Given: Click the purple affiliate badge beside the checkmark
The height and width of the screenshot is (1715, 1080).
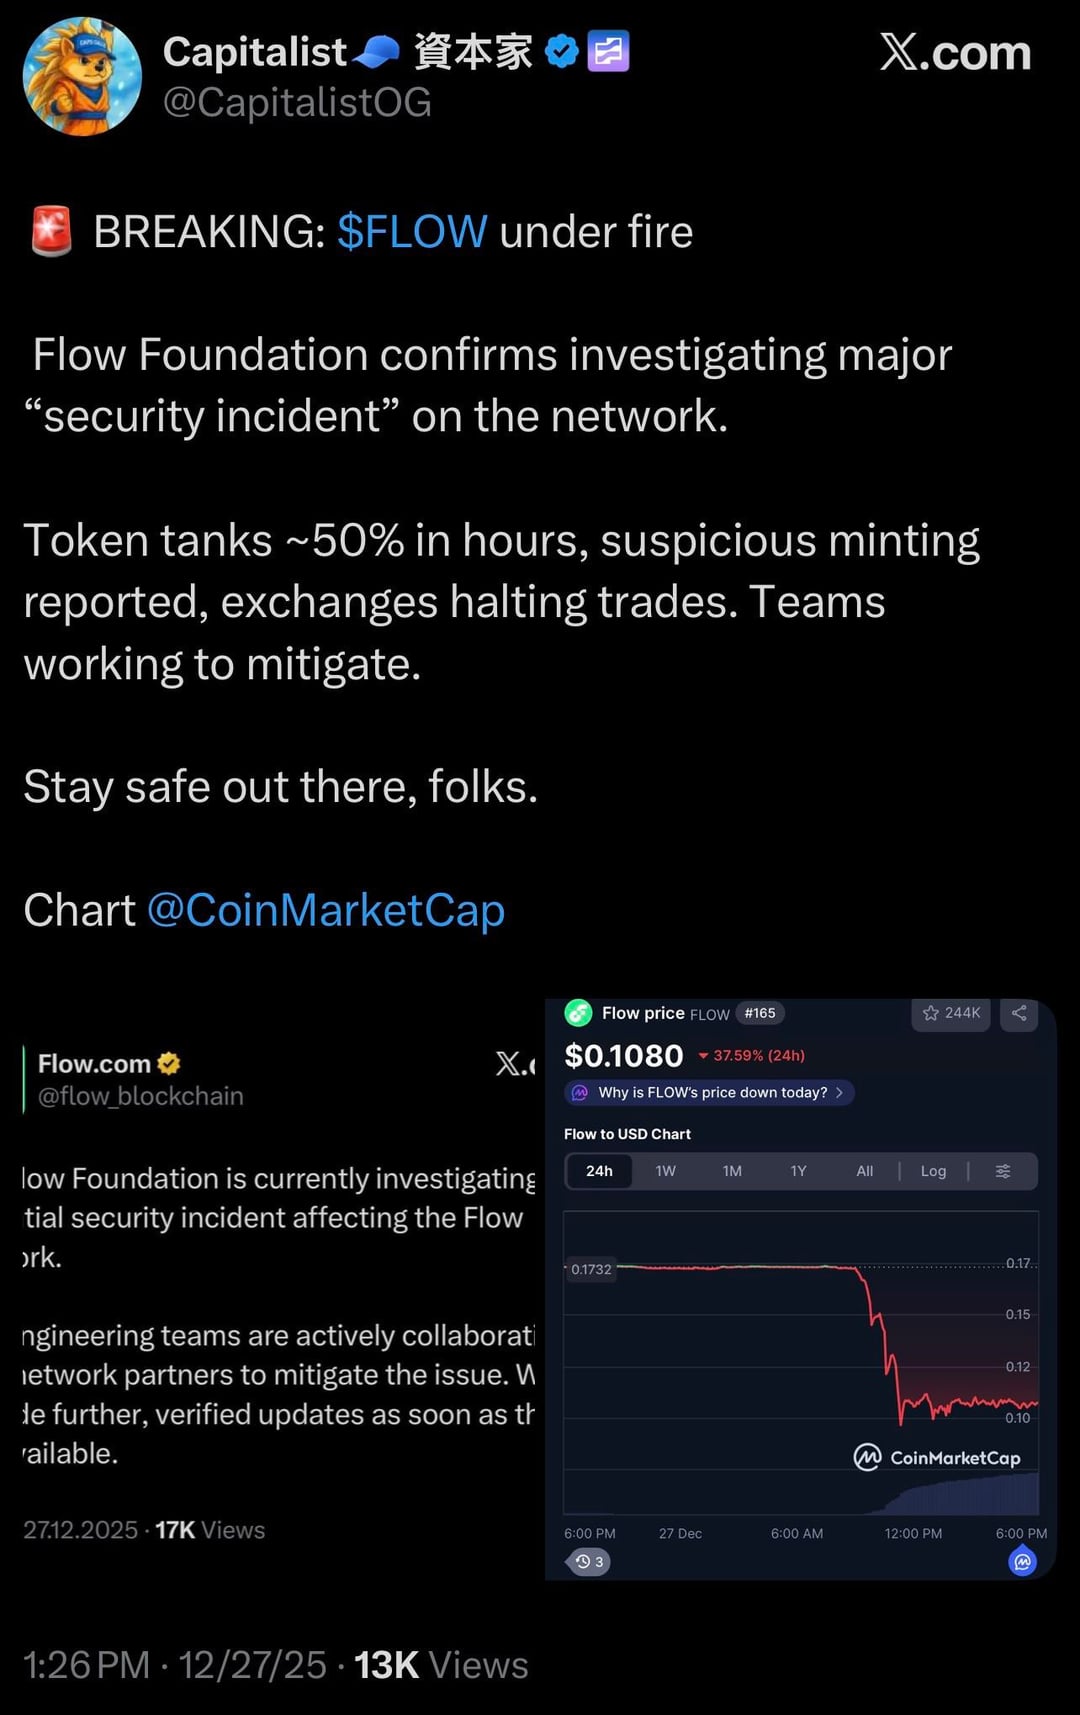Looking at the screenshot, I should pos(608,51).
